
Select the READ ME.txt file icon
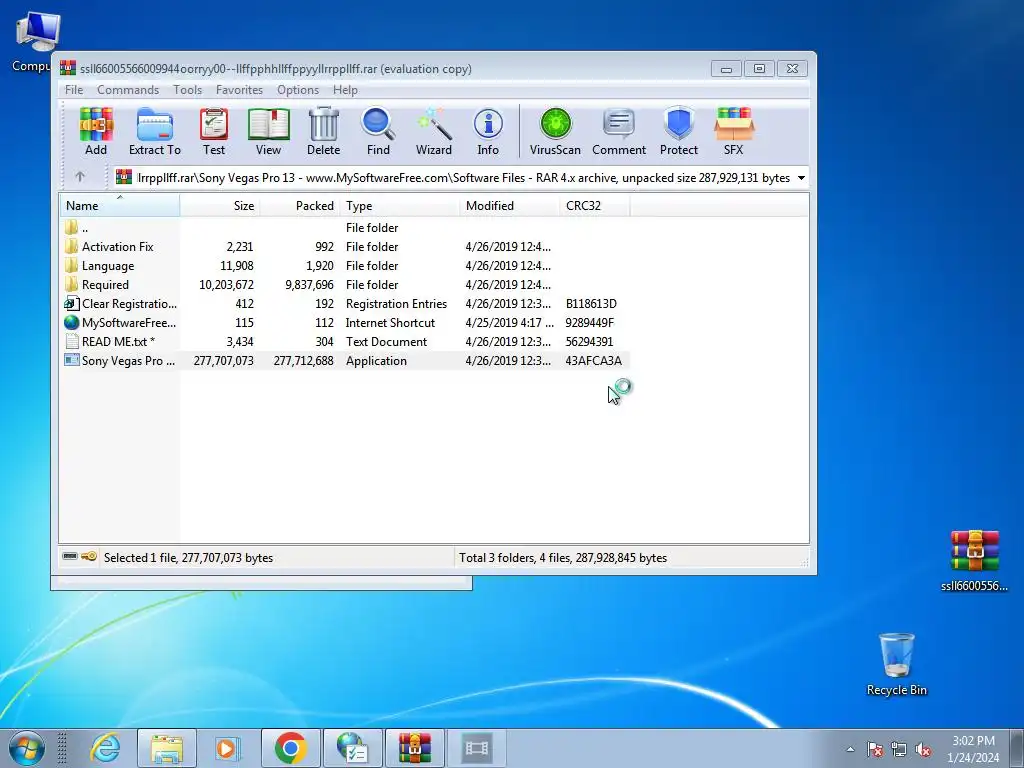71,341
